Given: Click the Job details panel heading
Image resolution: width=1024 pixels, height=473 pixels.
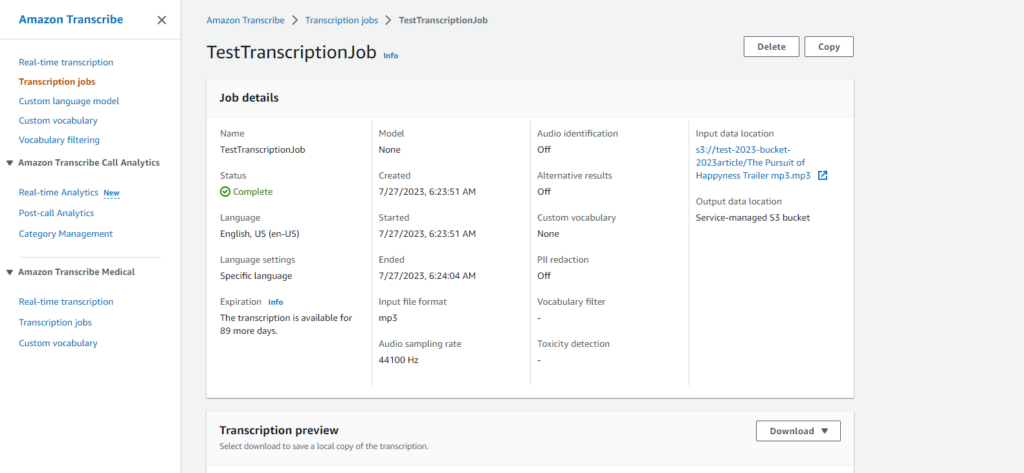Looking at the screenshot, I should (x=249, y=98).
